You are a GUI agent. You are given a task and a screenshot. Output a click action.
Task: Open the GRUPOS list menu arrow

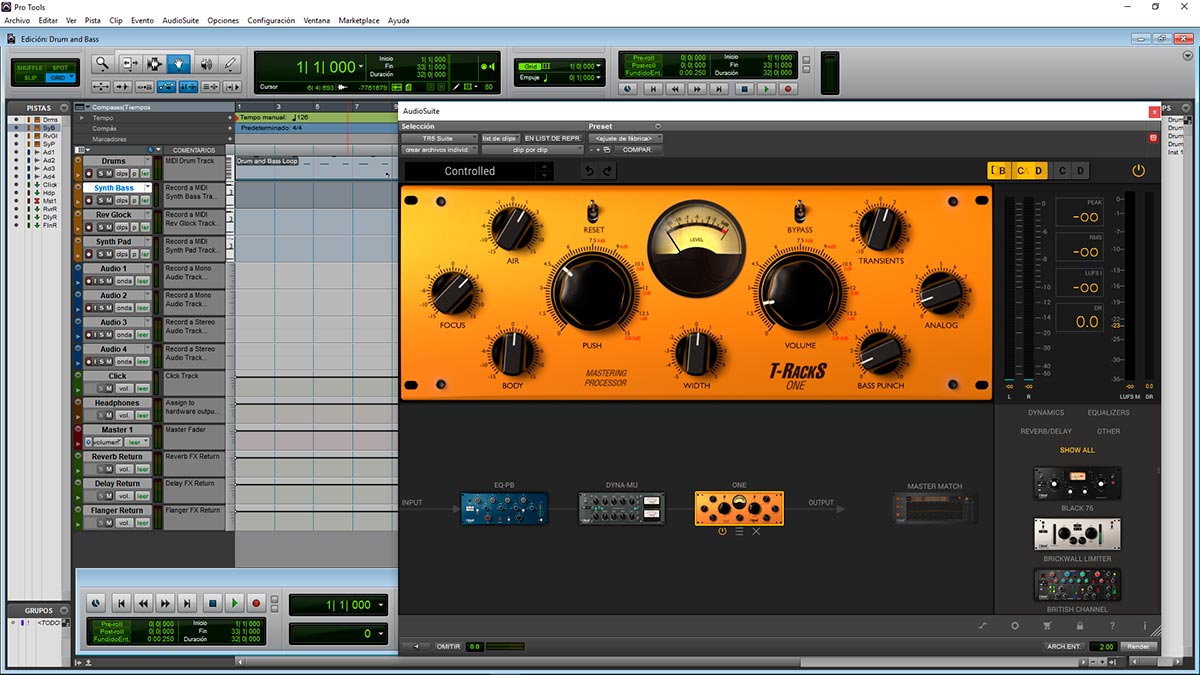tap(65, 610)
